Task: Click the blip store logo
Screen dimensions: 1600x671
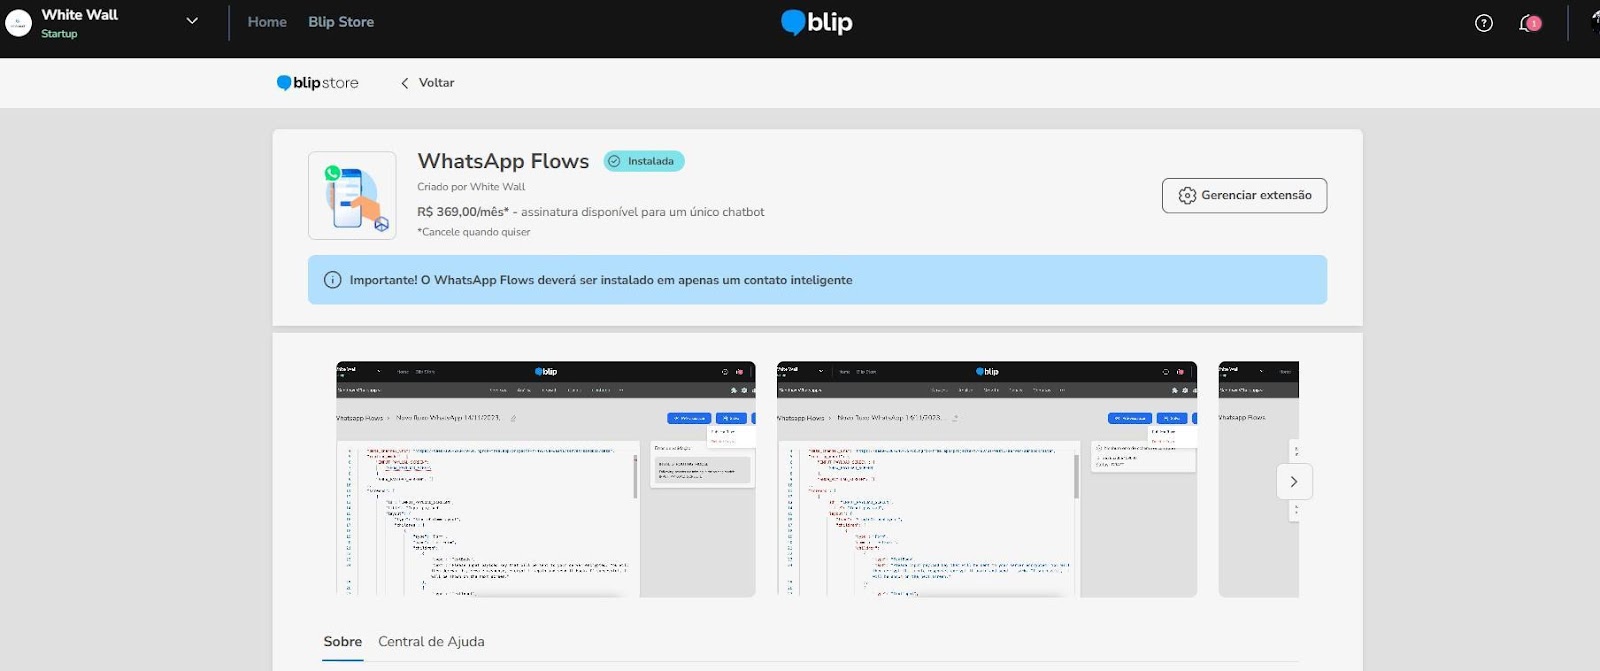Action: pyautogui.click(x=317, y=83)
